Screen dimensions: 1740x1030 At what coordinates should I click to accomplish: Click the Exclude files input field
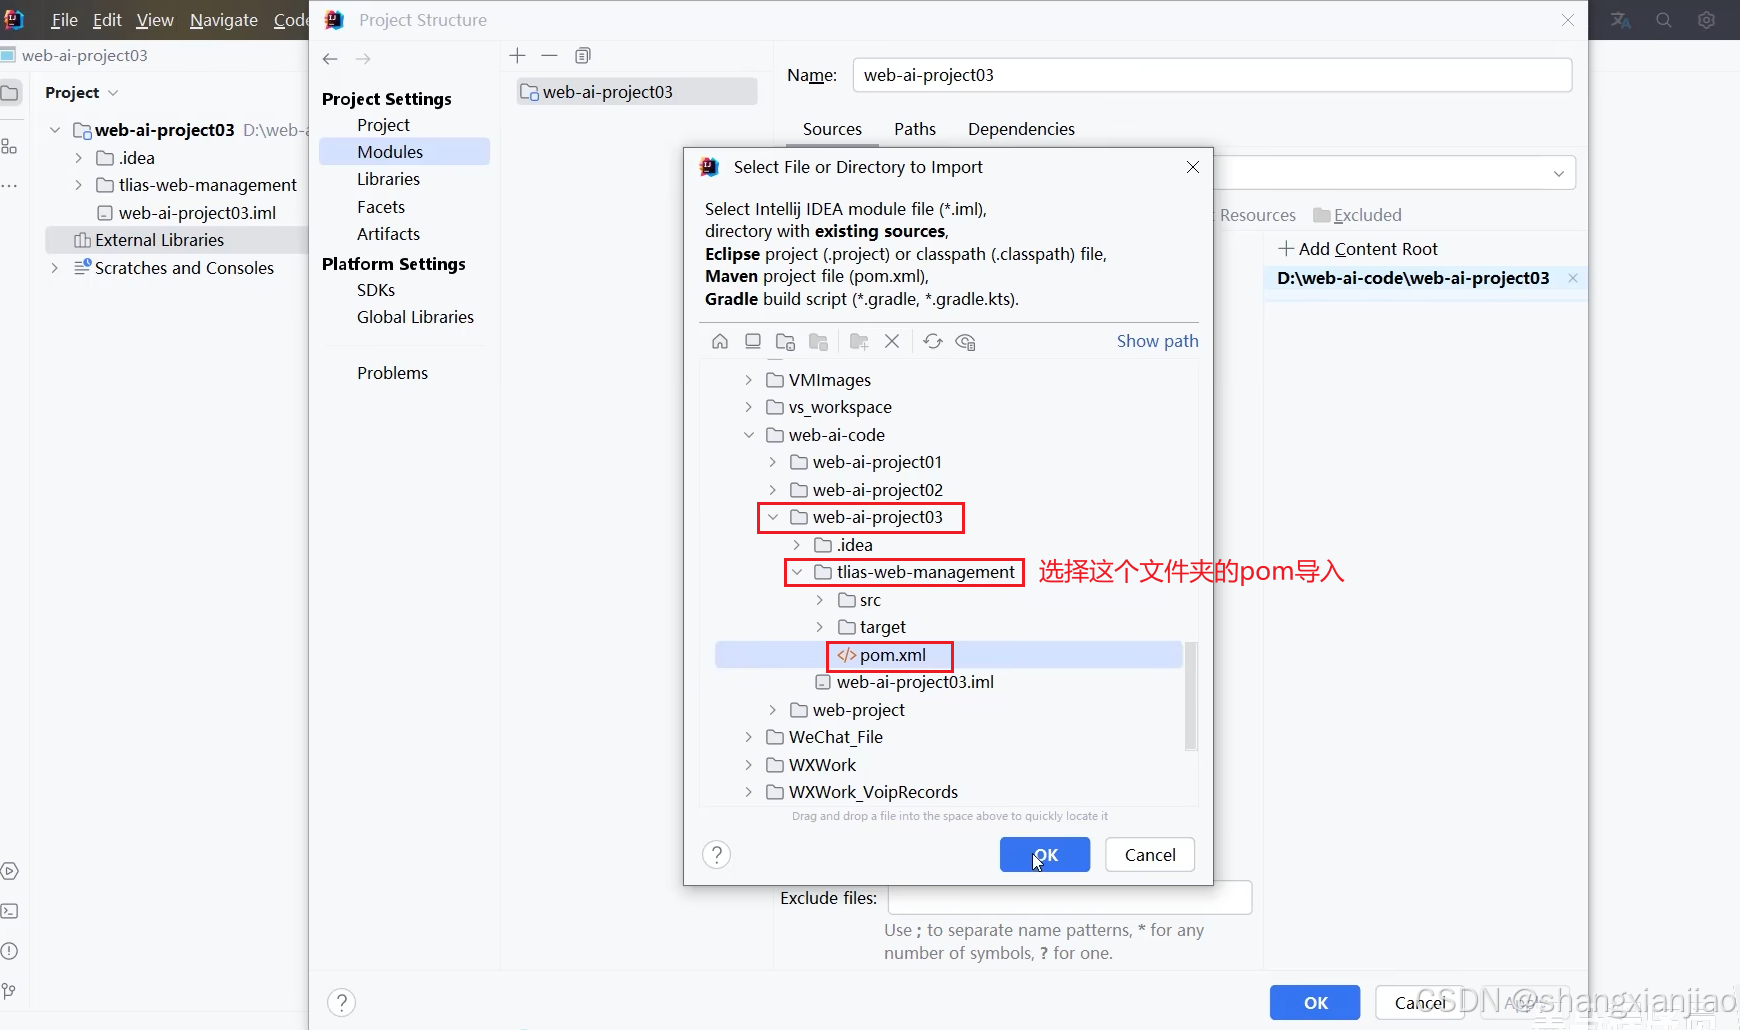[x=1070, y=898]
